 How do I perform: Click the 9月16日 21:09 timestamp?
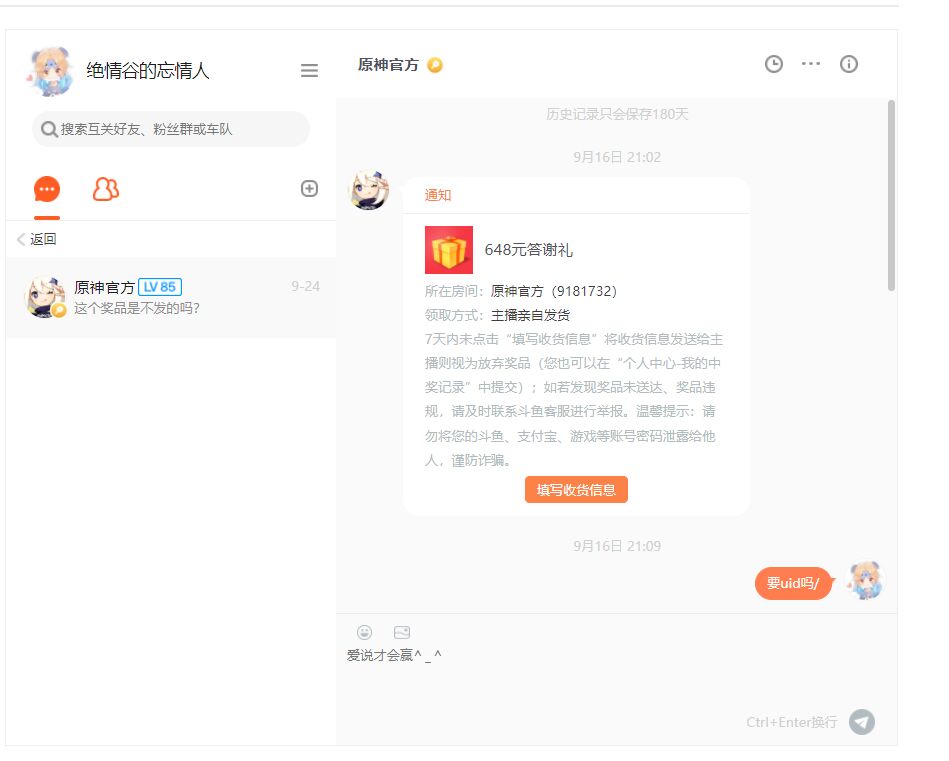(617, 546)
